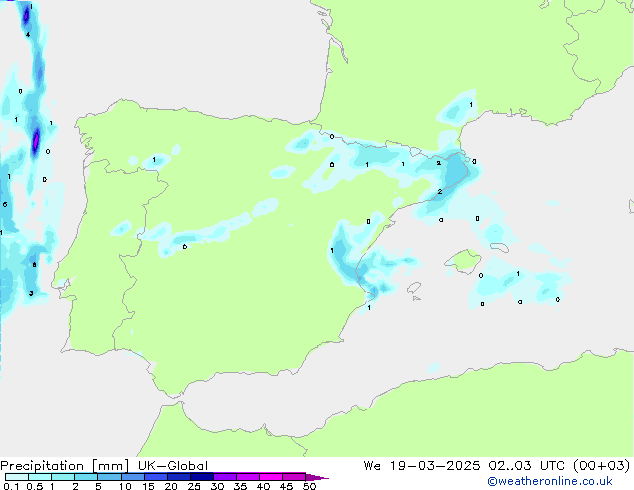
Task: Click the 'UK-Global' model label
Action: point(173,466)
